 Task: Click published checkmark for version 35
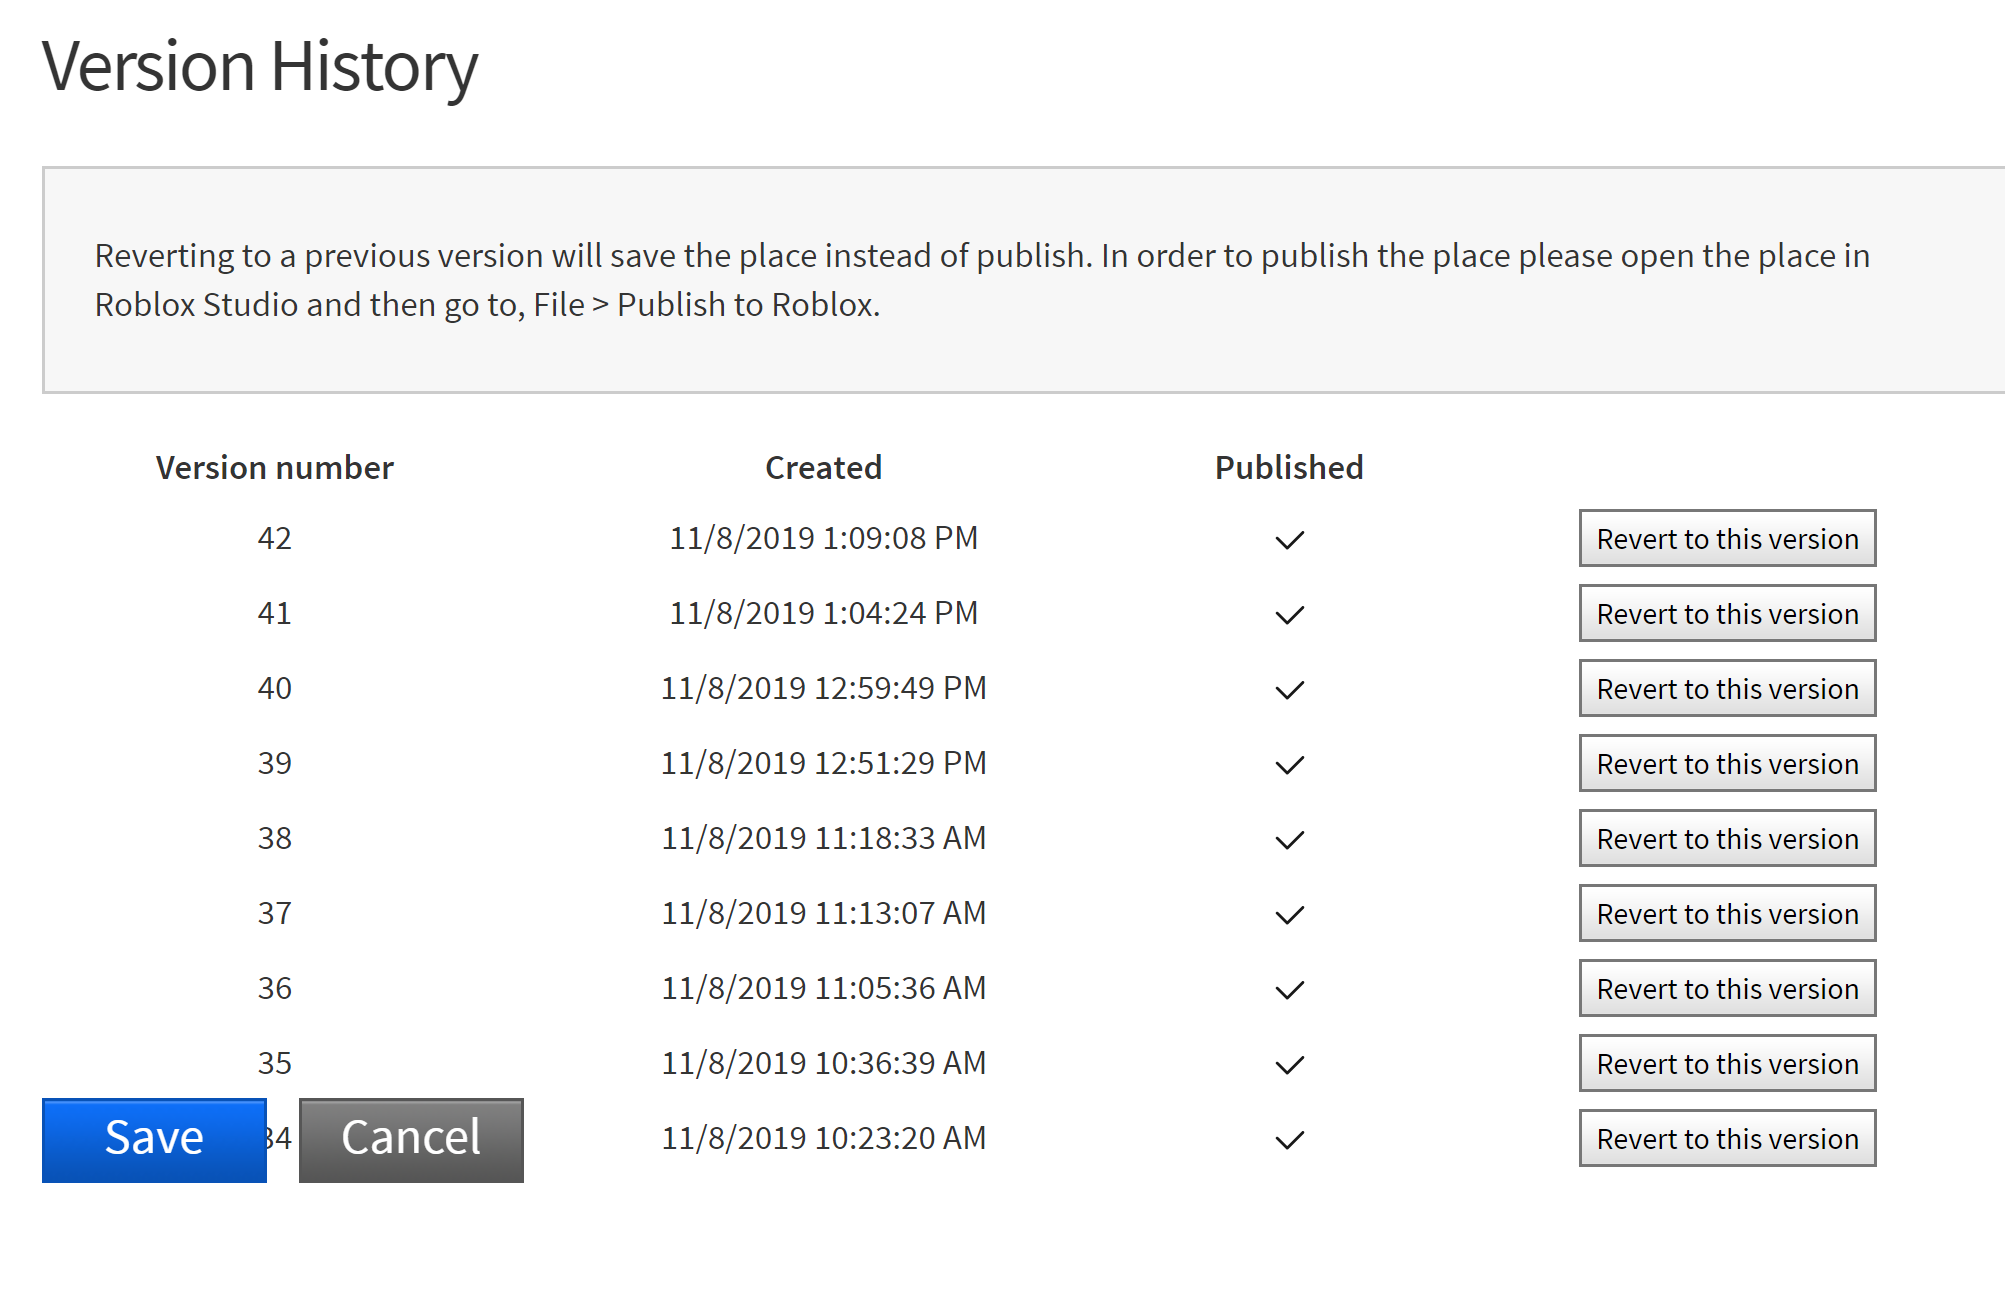tap(1289, 1065)
